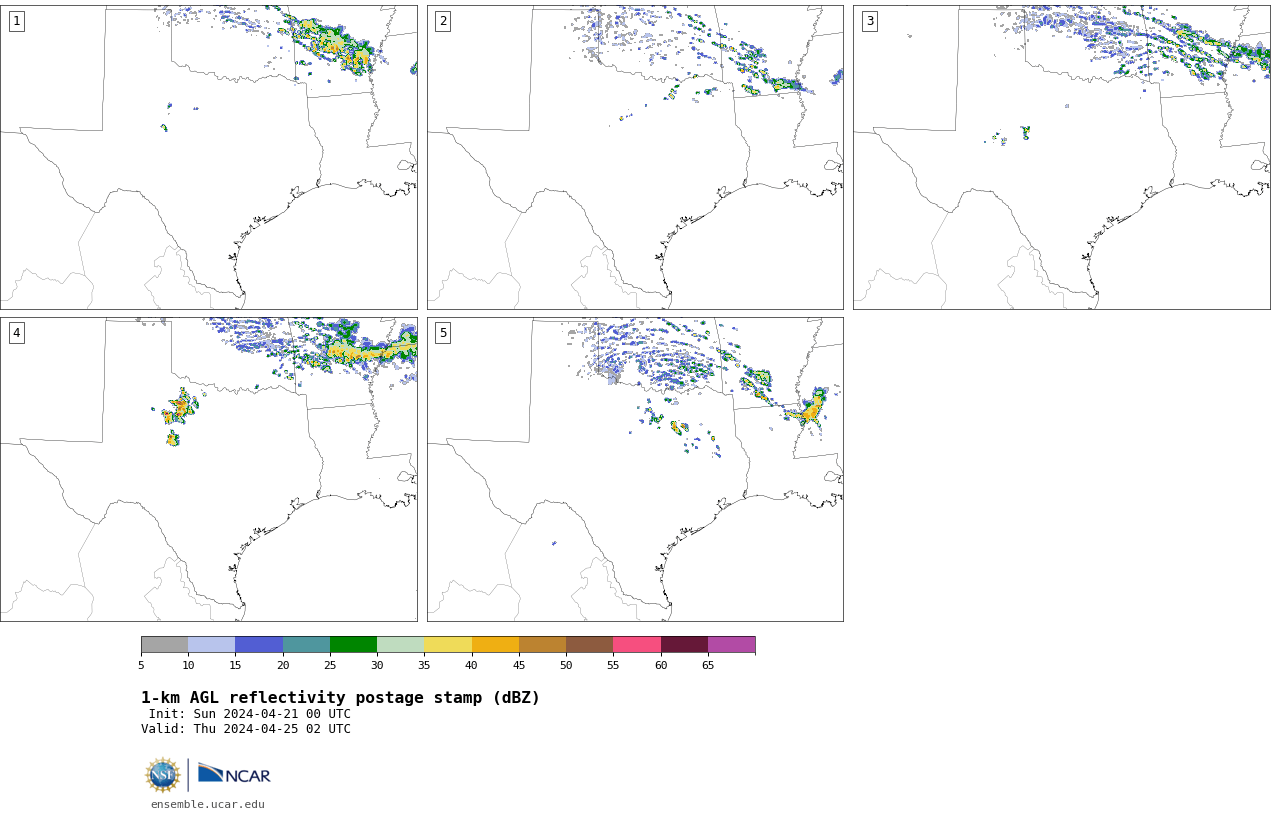
Task: Open ensemble member 5 reflectivity map
Action: click(635, 470)
